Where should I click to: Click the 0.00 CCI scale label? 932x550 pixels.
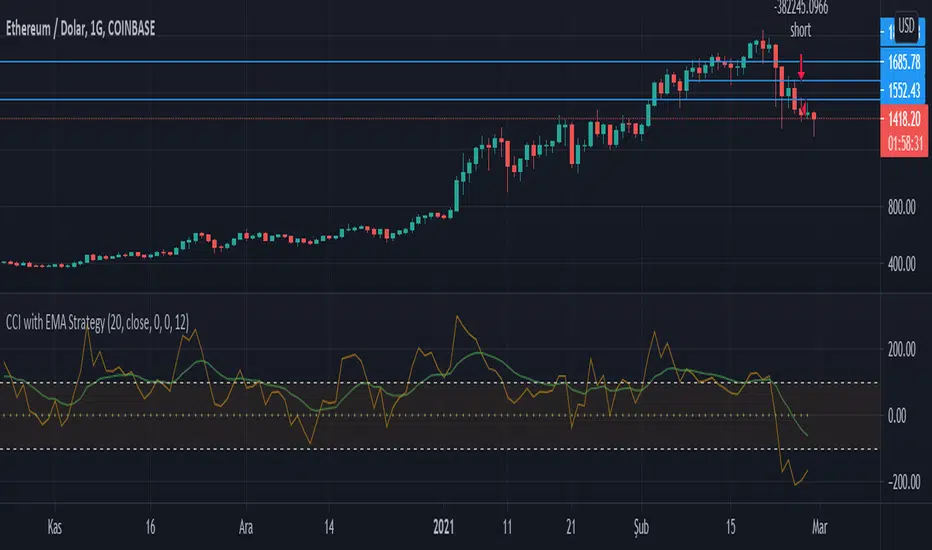pyautogui.click(x=897, y=416)
